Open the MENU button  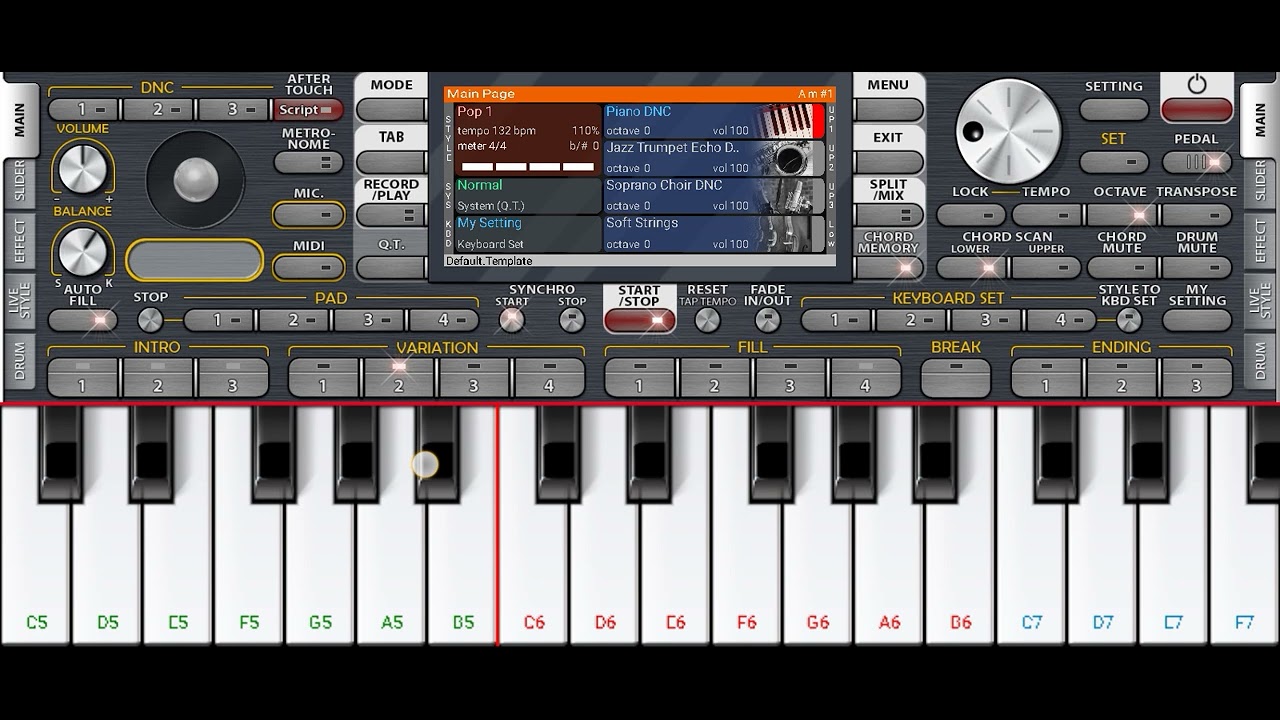click(x=889, y=109)
